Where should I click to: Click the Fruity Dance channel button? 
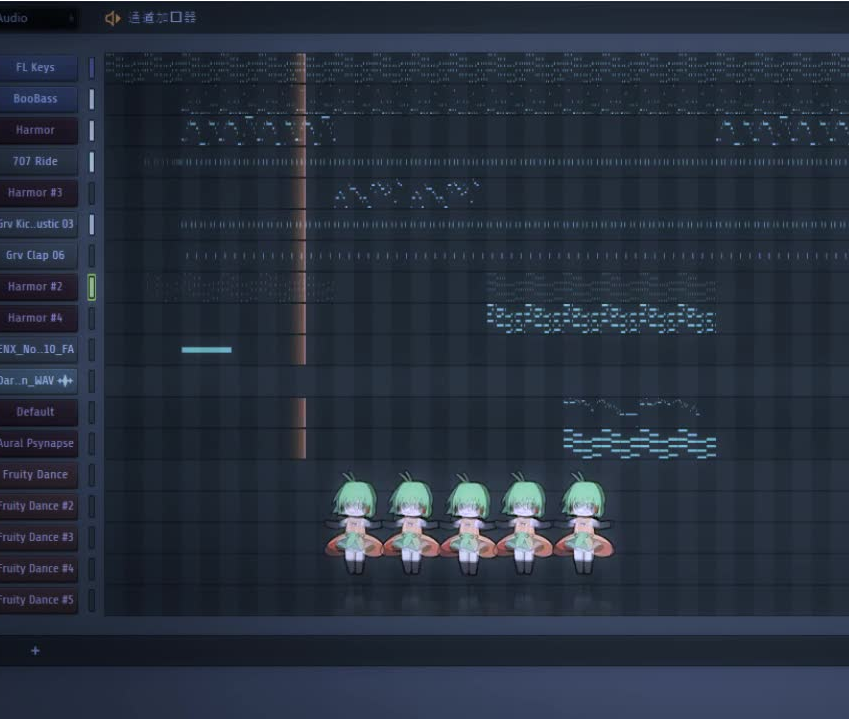click(x=38, y=475)
